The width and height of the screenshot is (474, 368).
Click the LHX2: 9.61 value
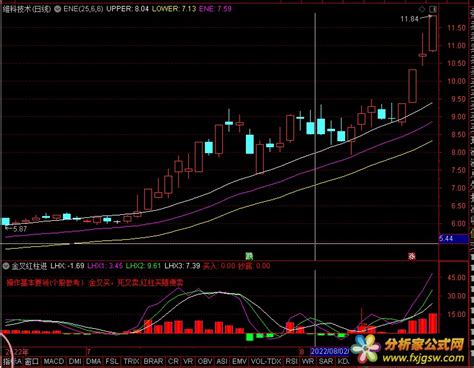coord(143,266)
